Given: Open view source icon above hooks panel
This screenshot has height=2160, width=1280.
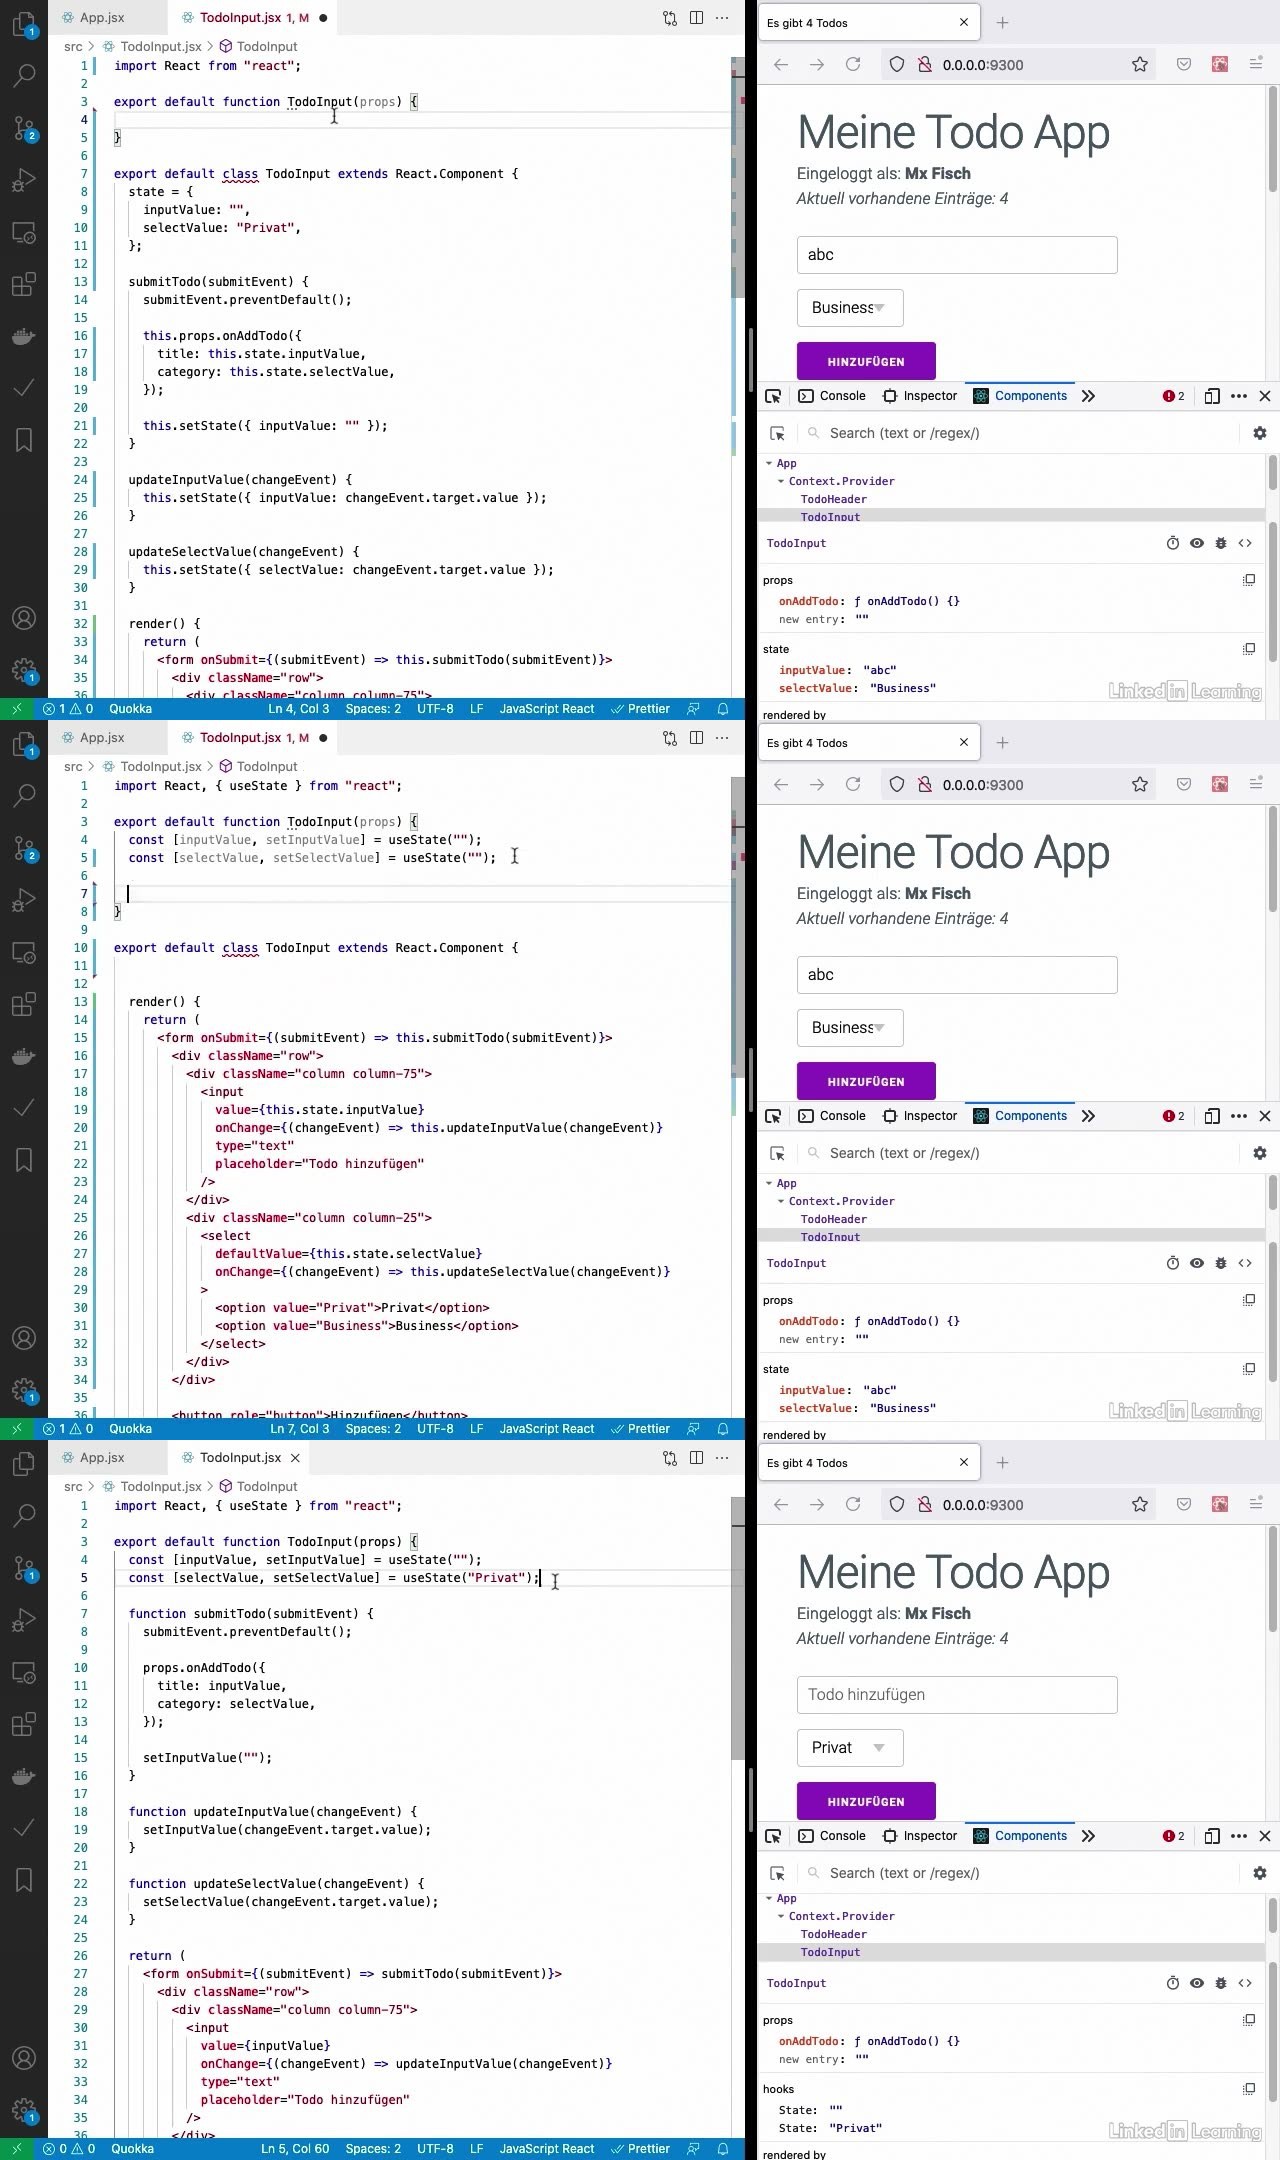Looking at the screenshot, I should point(1245,1983).
